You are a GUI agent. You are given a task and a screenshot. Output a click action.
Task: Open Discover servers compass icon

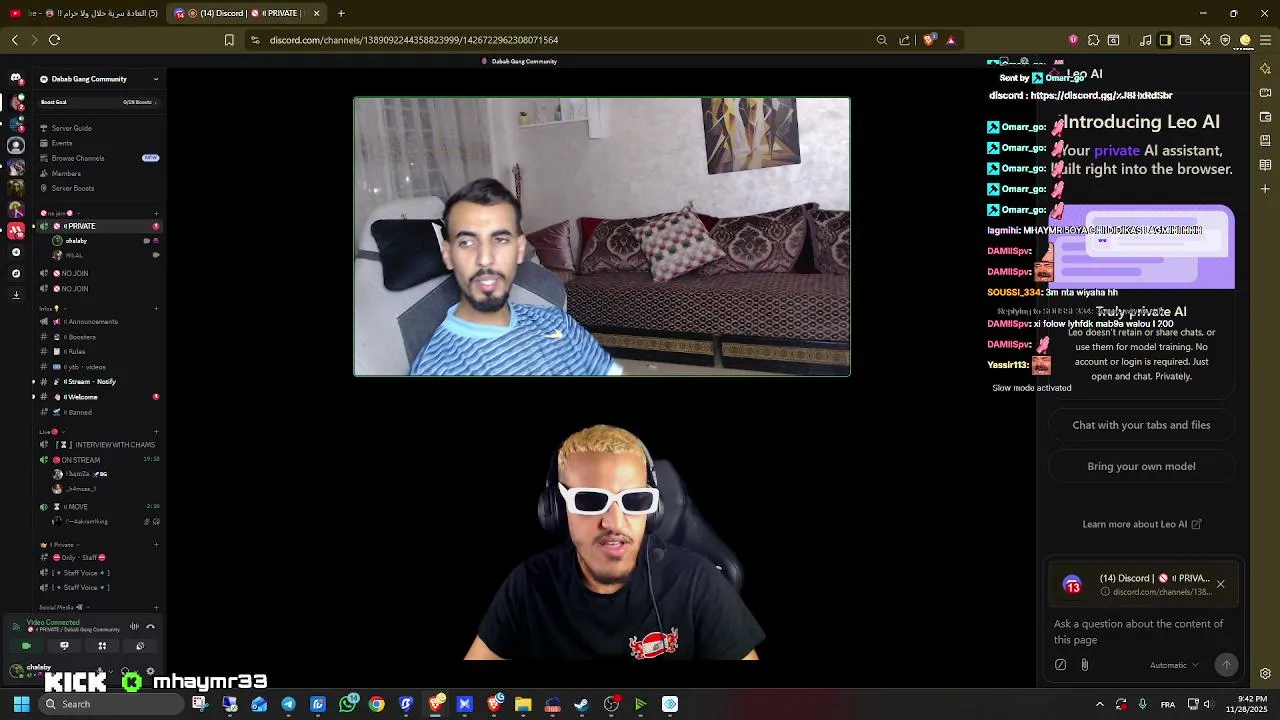point(16,273)
